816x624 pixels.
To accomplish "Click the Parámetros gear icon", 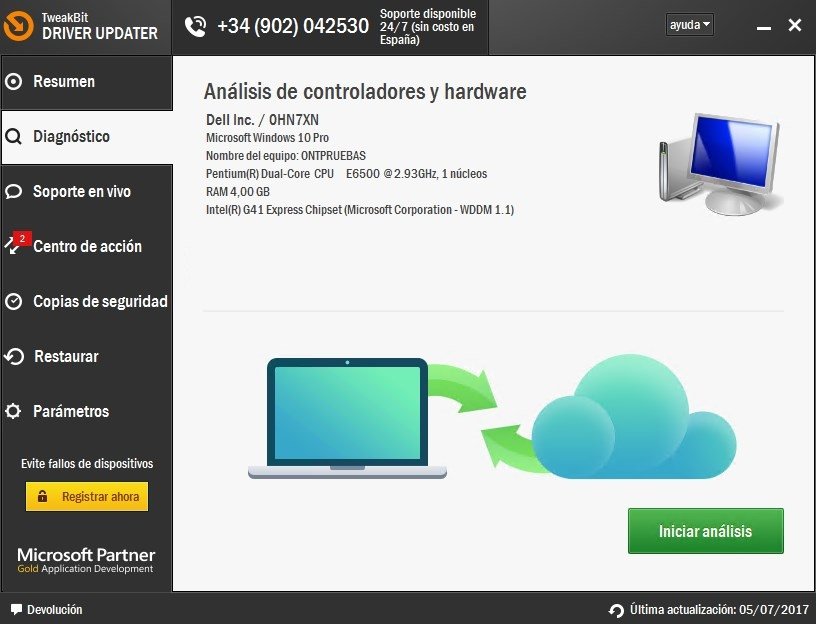I will point(13,411).
